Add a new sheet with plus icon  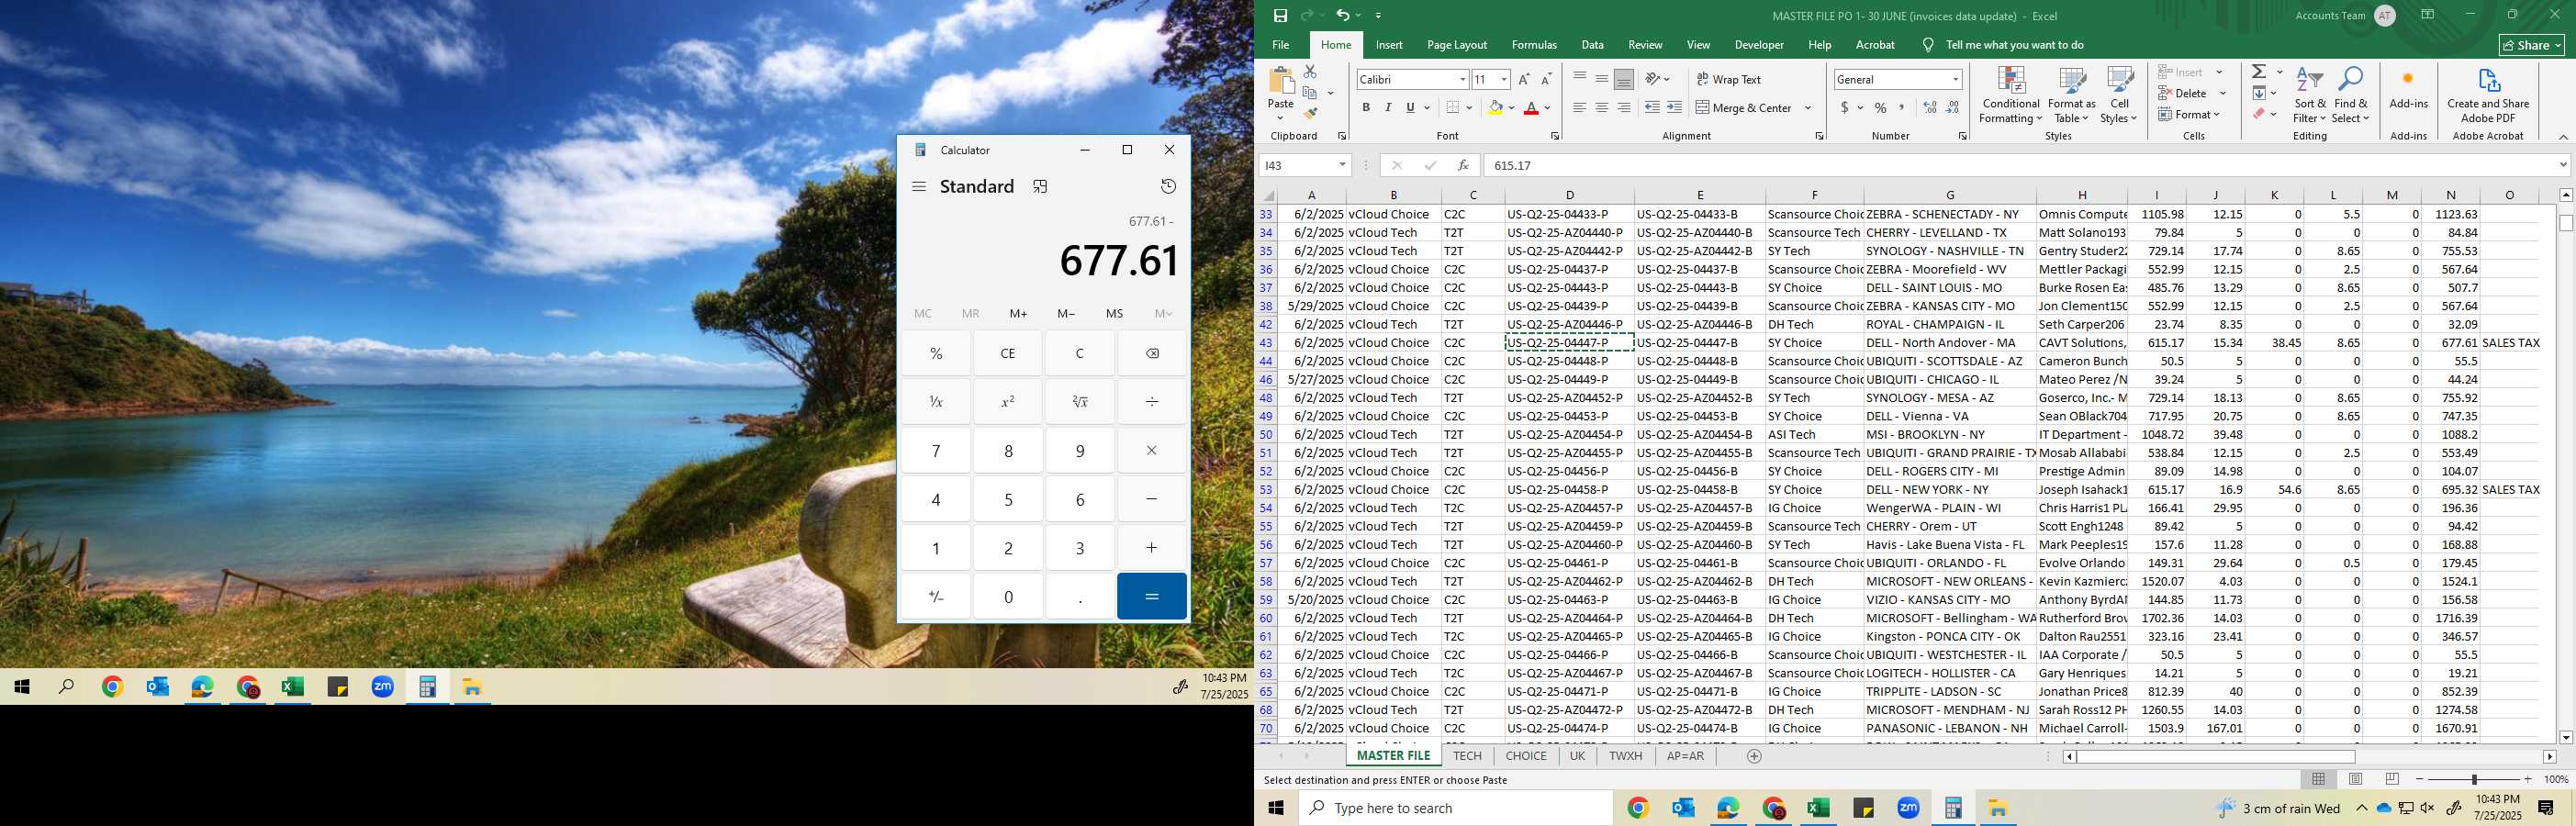[1754, 756]
